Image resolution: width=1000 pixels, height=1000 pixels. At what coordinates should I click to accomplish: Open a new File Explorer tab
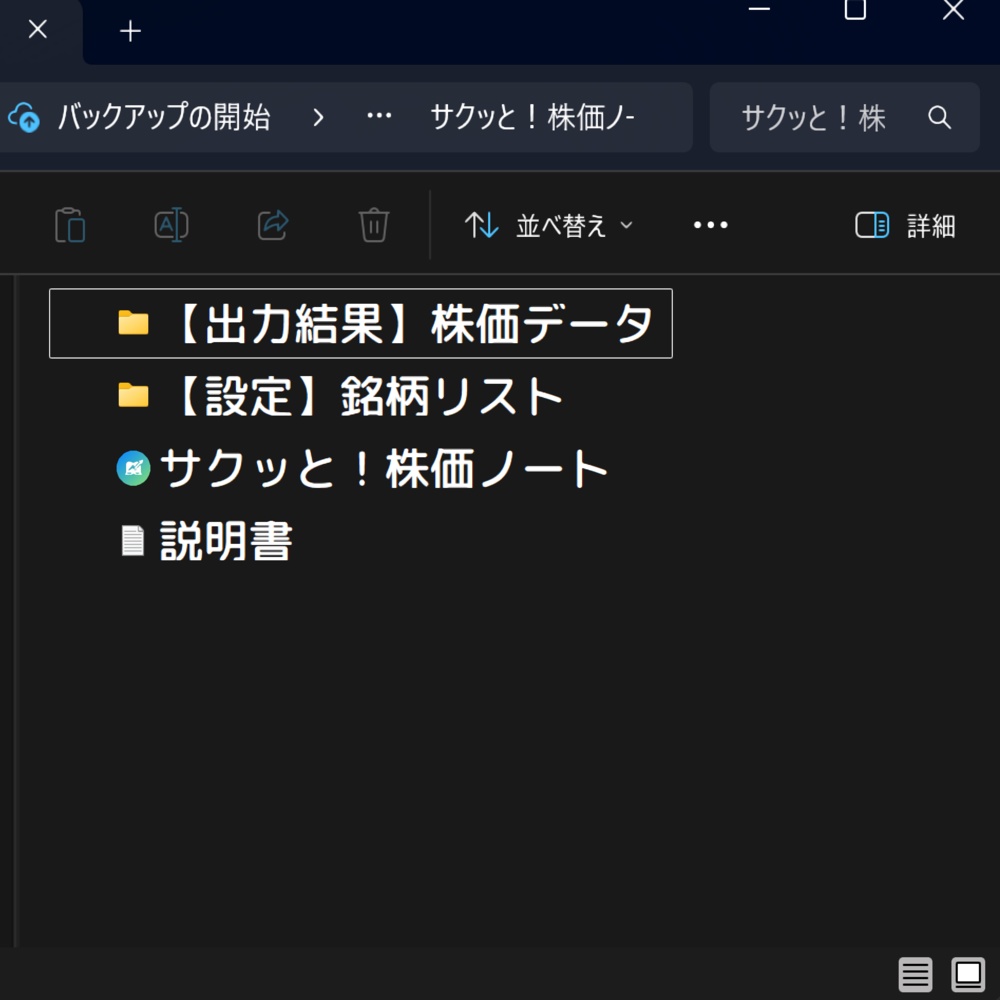pos(129,31)
